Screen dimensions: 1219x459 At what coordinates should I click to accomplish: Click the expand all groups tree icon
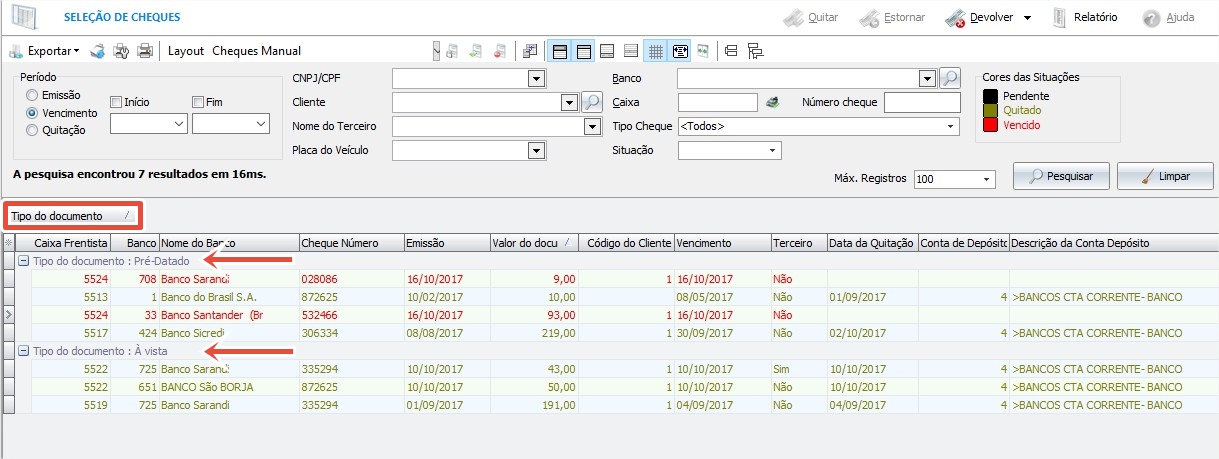coord(755,50)
